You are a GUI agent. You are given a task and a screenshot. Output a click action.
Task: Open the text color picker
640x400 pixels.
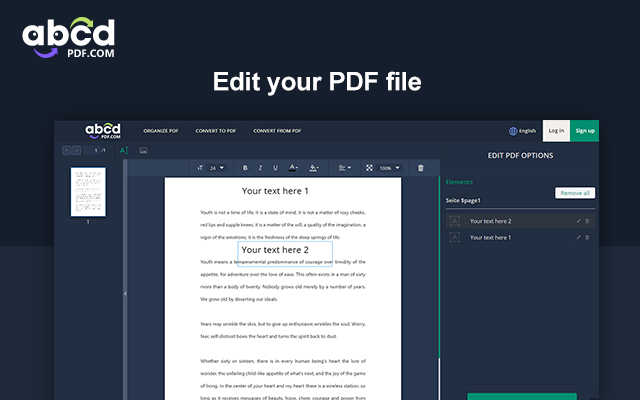[x=293, y=168]
